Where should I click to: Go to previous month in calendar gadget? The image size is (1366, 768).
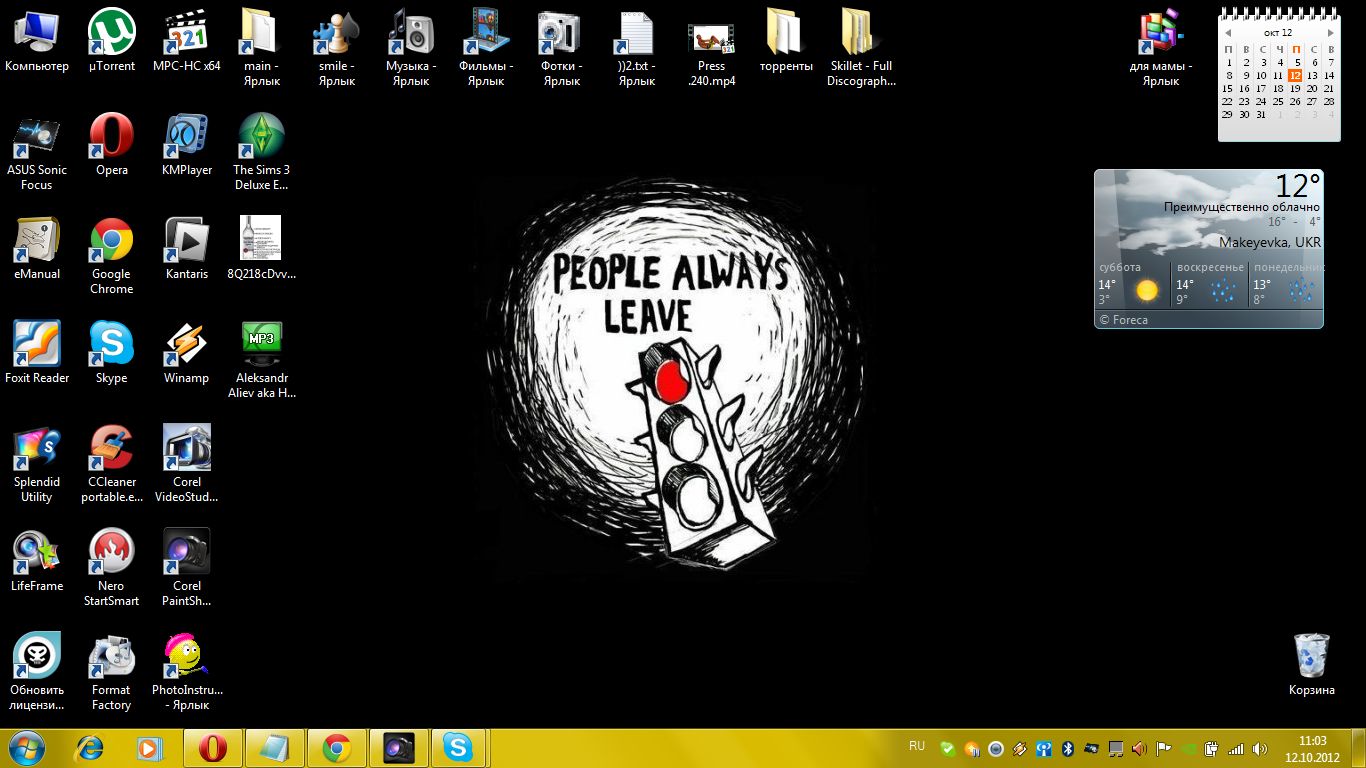(1226, 33)
